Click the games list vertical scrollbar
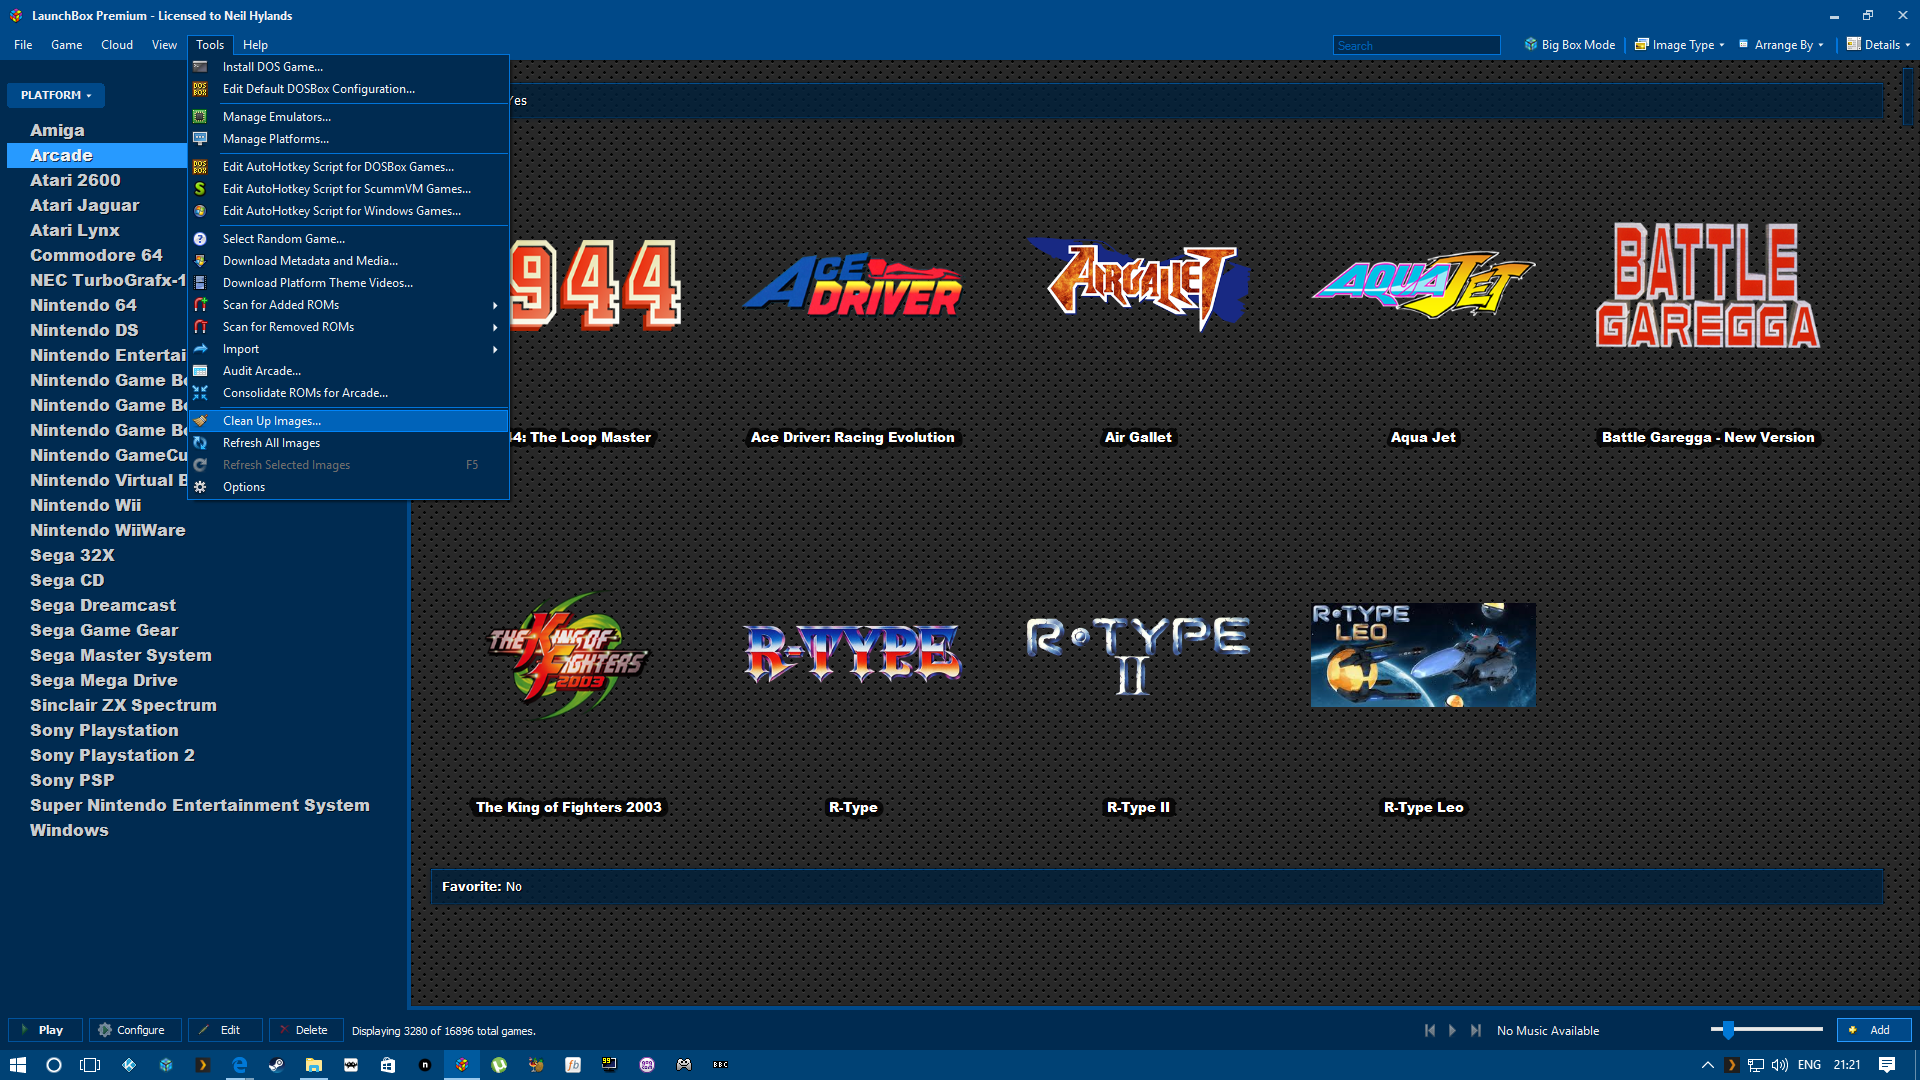The width and height of the screenshot is (1920, 1080). 1909,96
